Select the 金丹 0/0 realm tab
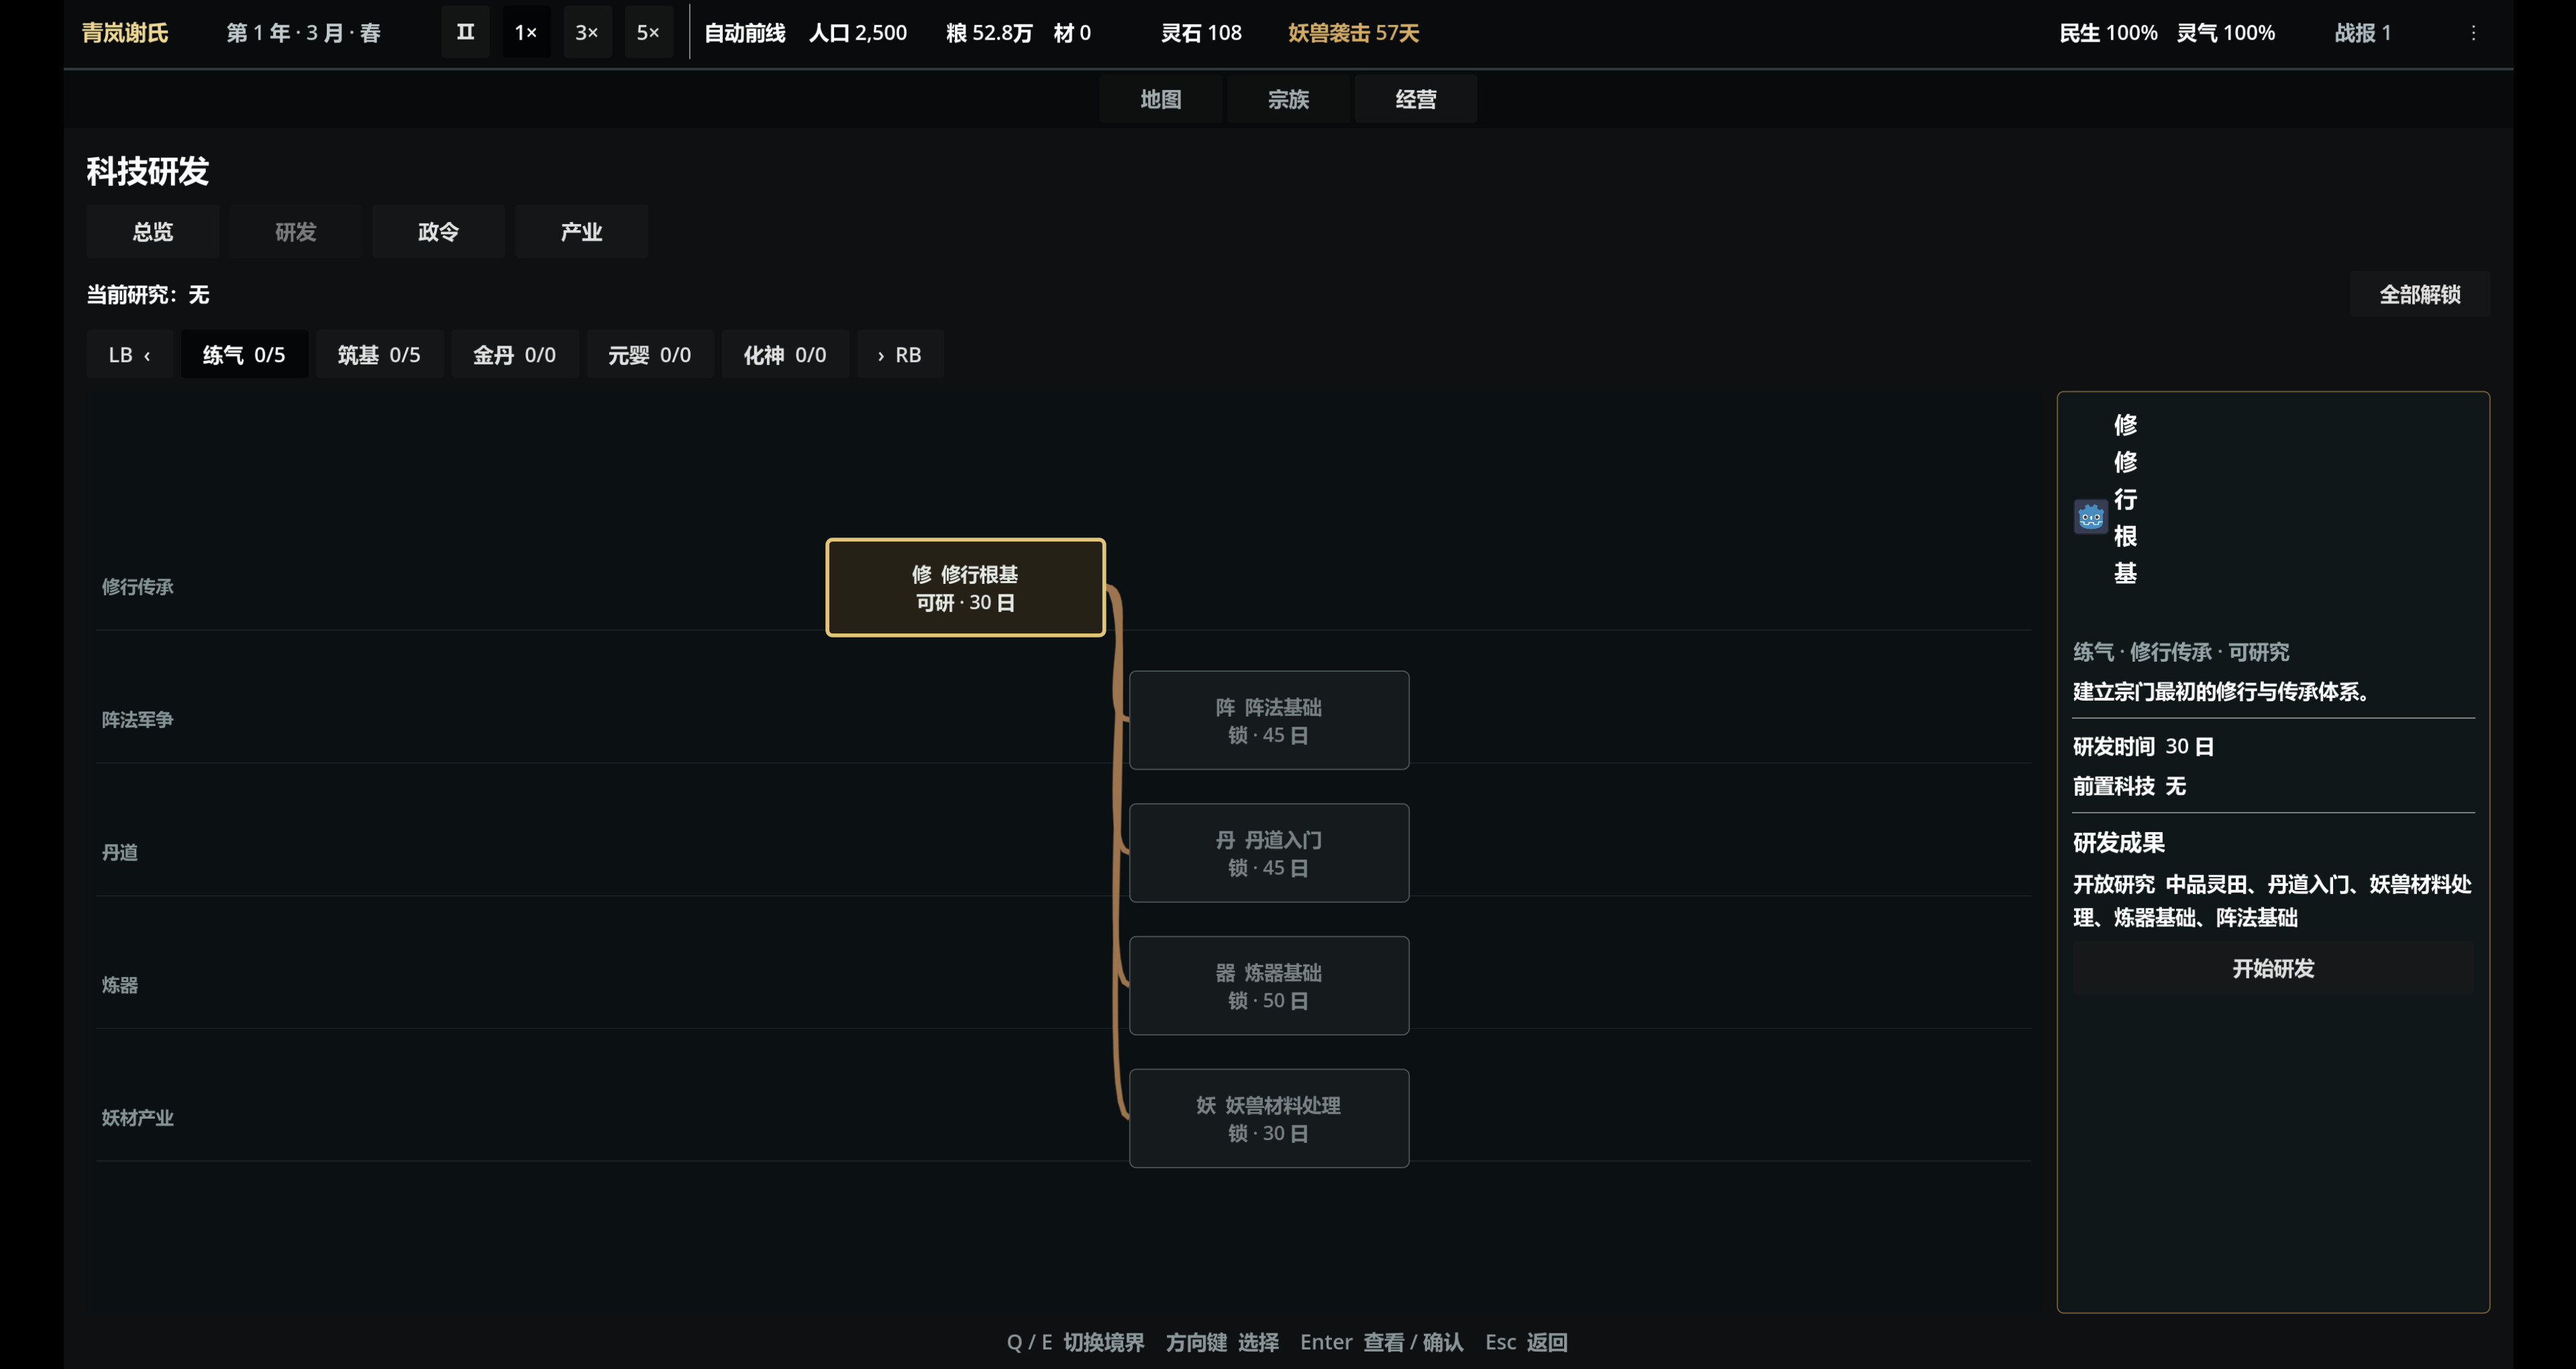The height and width of the screenshot is (1369, 2576). (x=514, y=355)
